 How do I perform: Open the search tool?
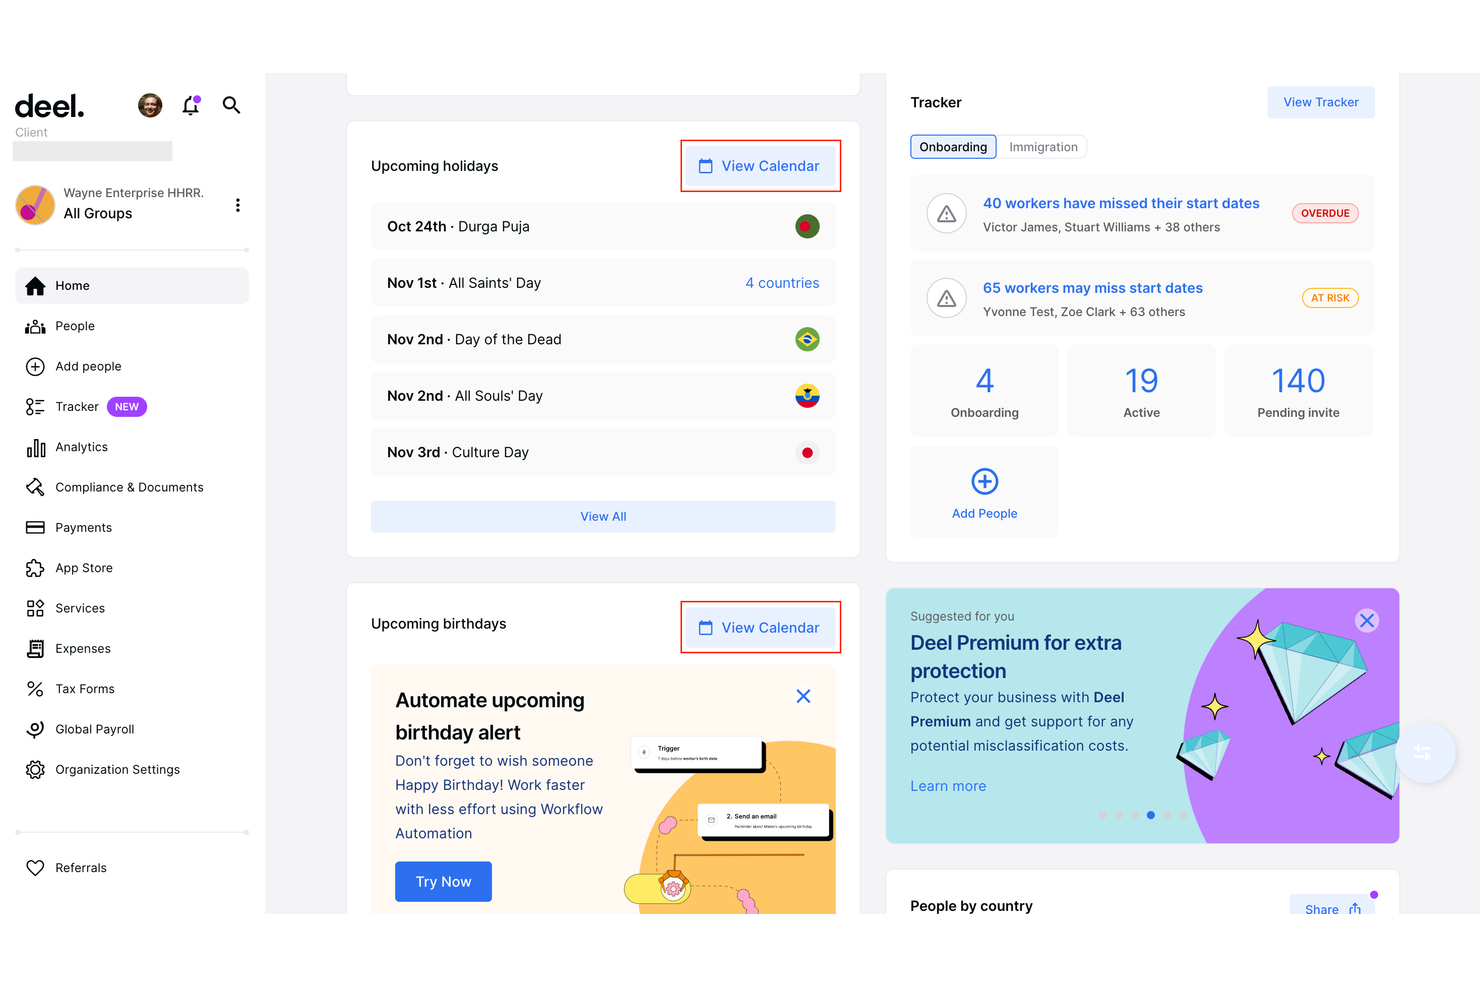231,105
